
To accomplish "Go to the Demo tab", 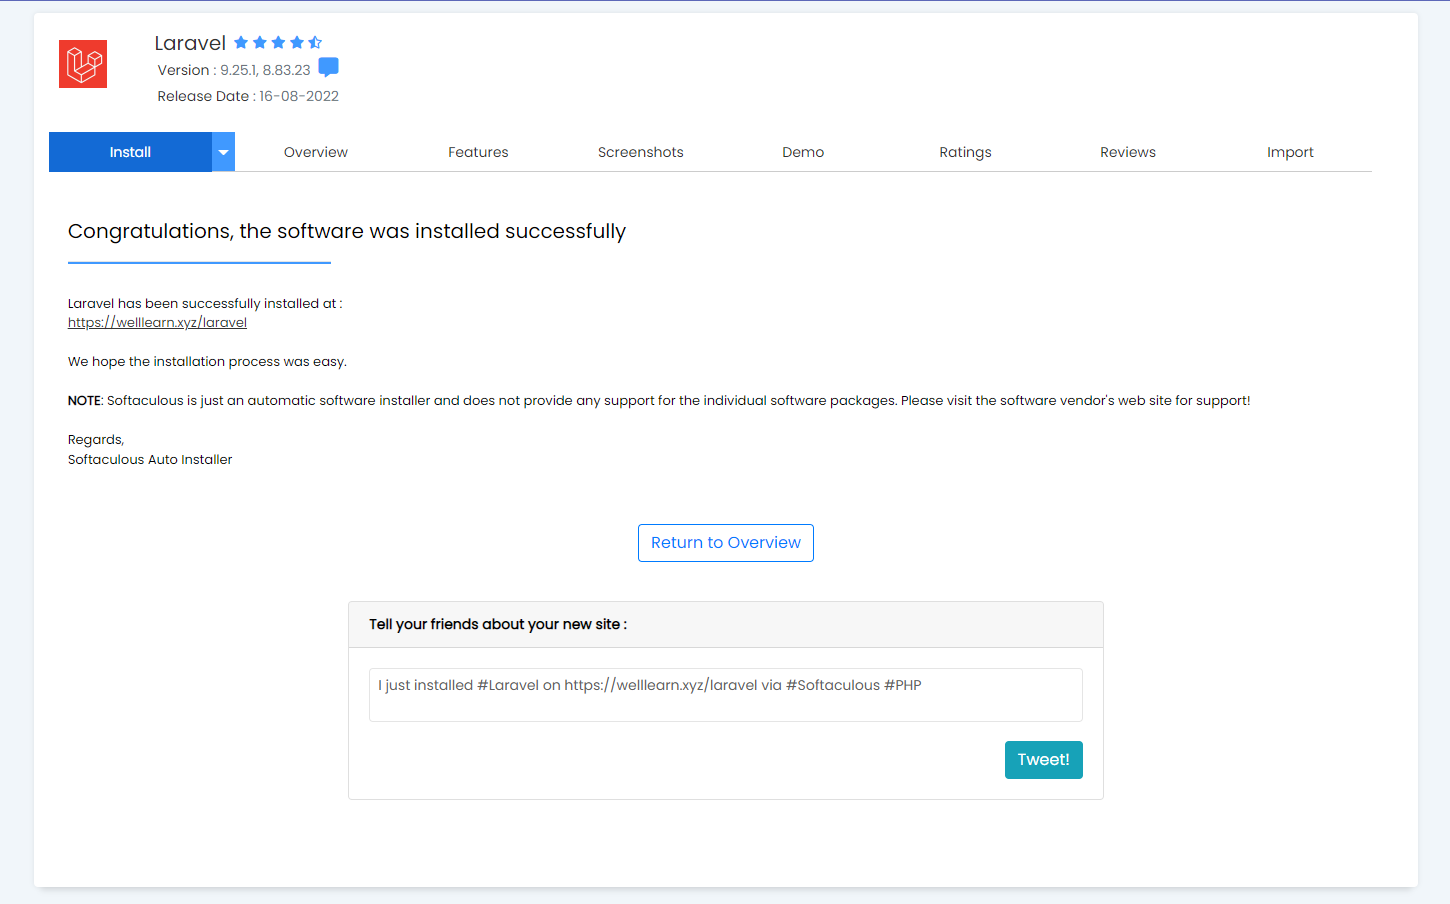I will pyautogui.click(x=803, y=152).
